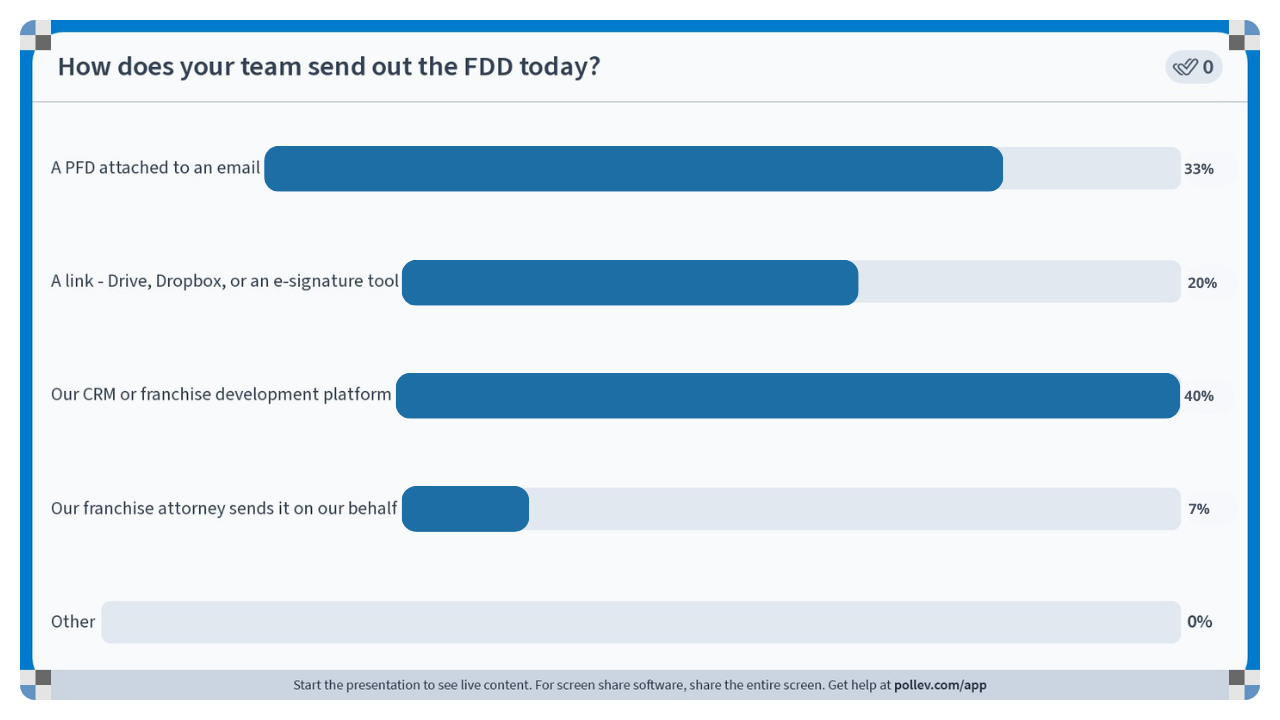Click the empty bar next to Other
Screen dimensions: 1280x720
pyautogui.click(x=641, y=622)
